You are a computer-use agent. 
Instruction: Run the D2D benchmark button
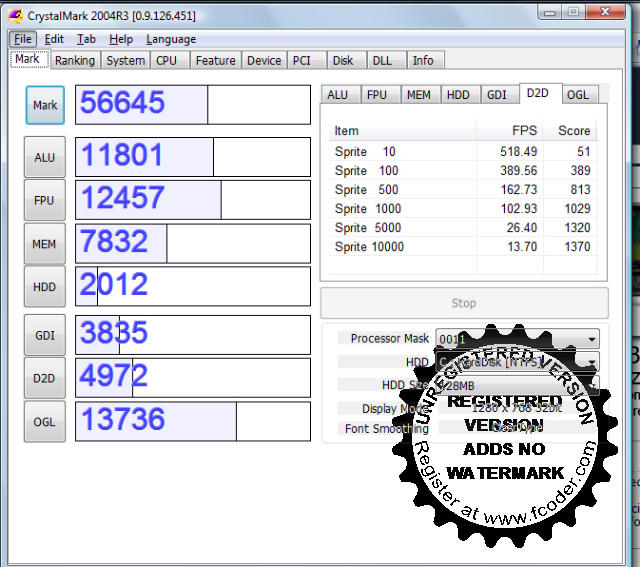point(44,378)
